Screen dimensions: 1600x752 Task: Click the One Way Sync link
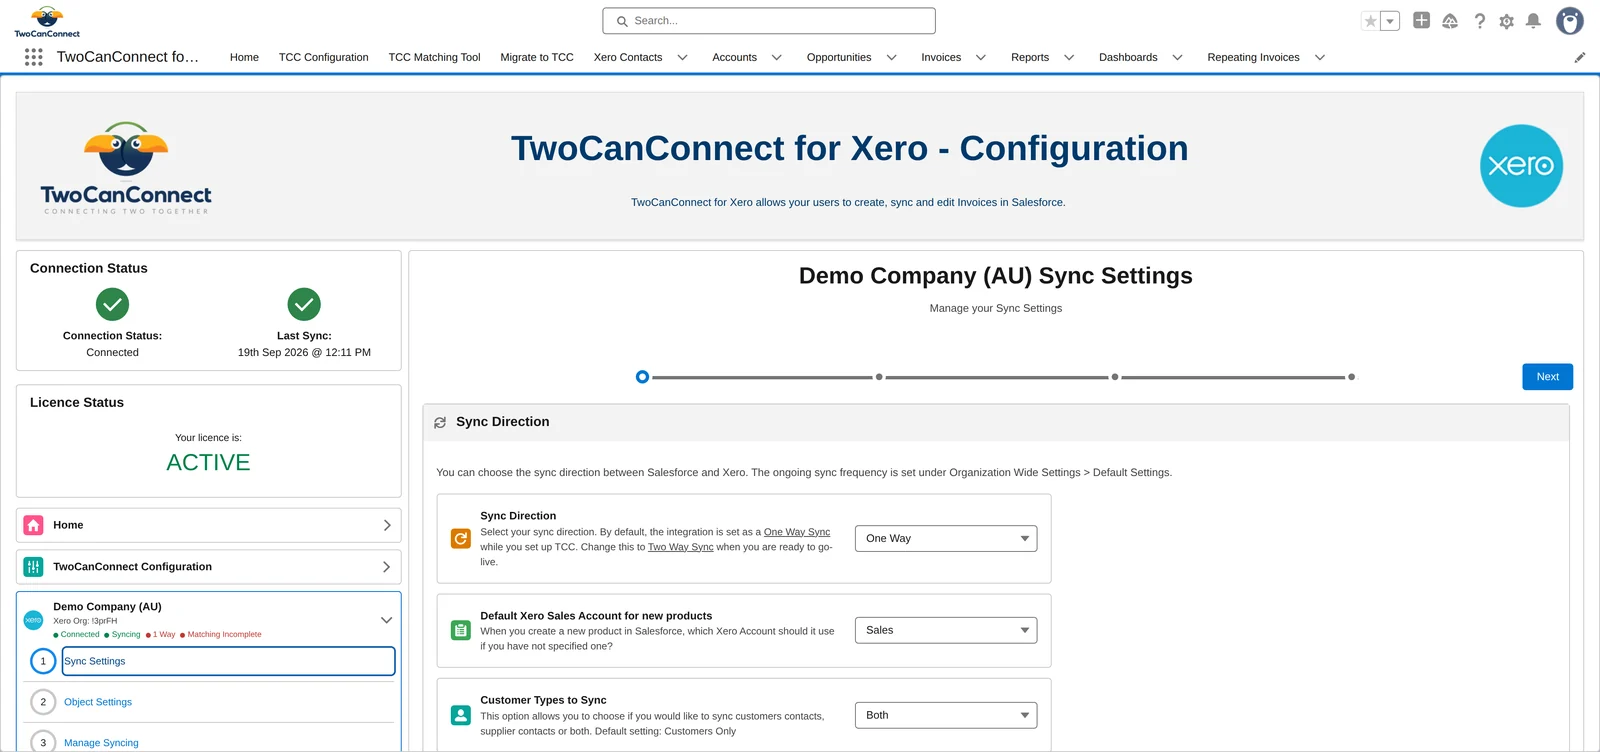click(797, 532)
